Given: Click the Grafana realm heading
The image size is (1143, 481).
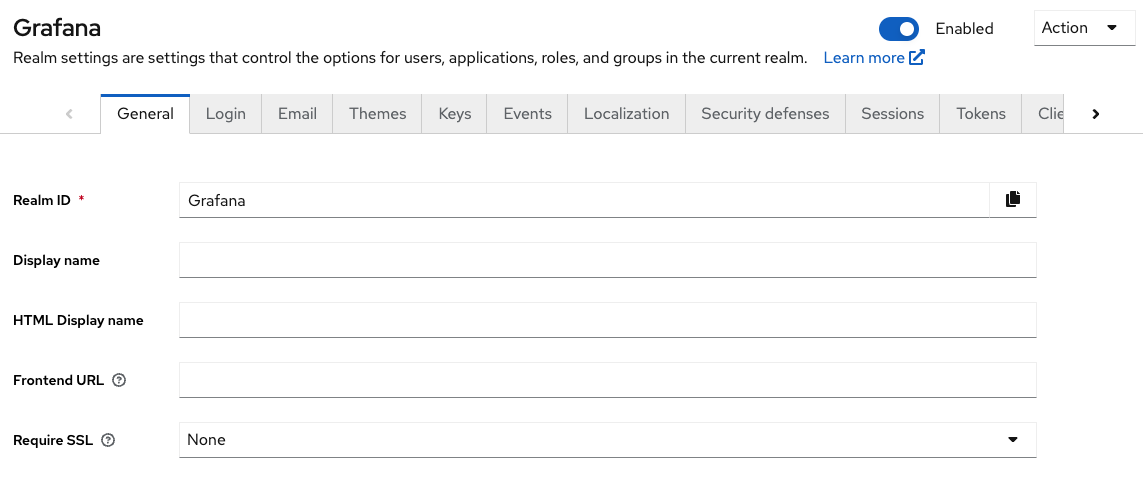Looking at the screenshot, I should (x=57, y=28).
